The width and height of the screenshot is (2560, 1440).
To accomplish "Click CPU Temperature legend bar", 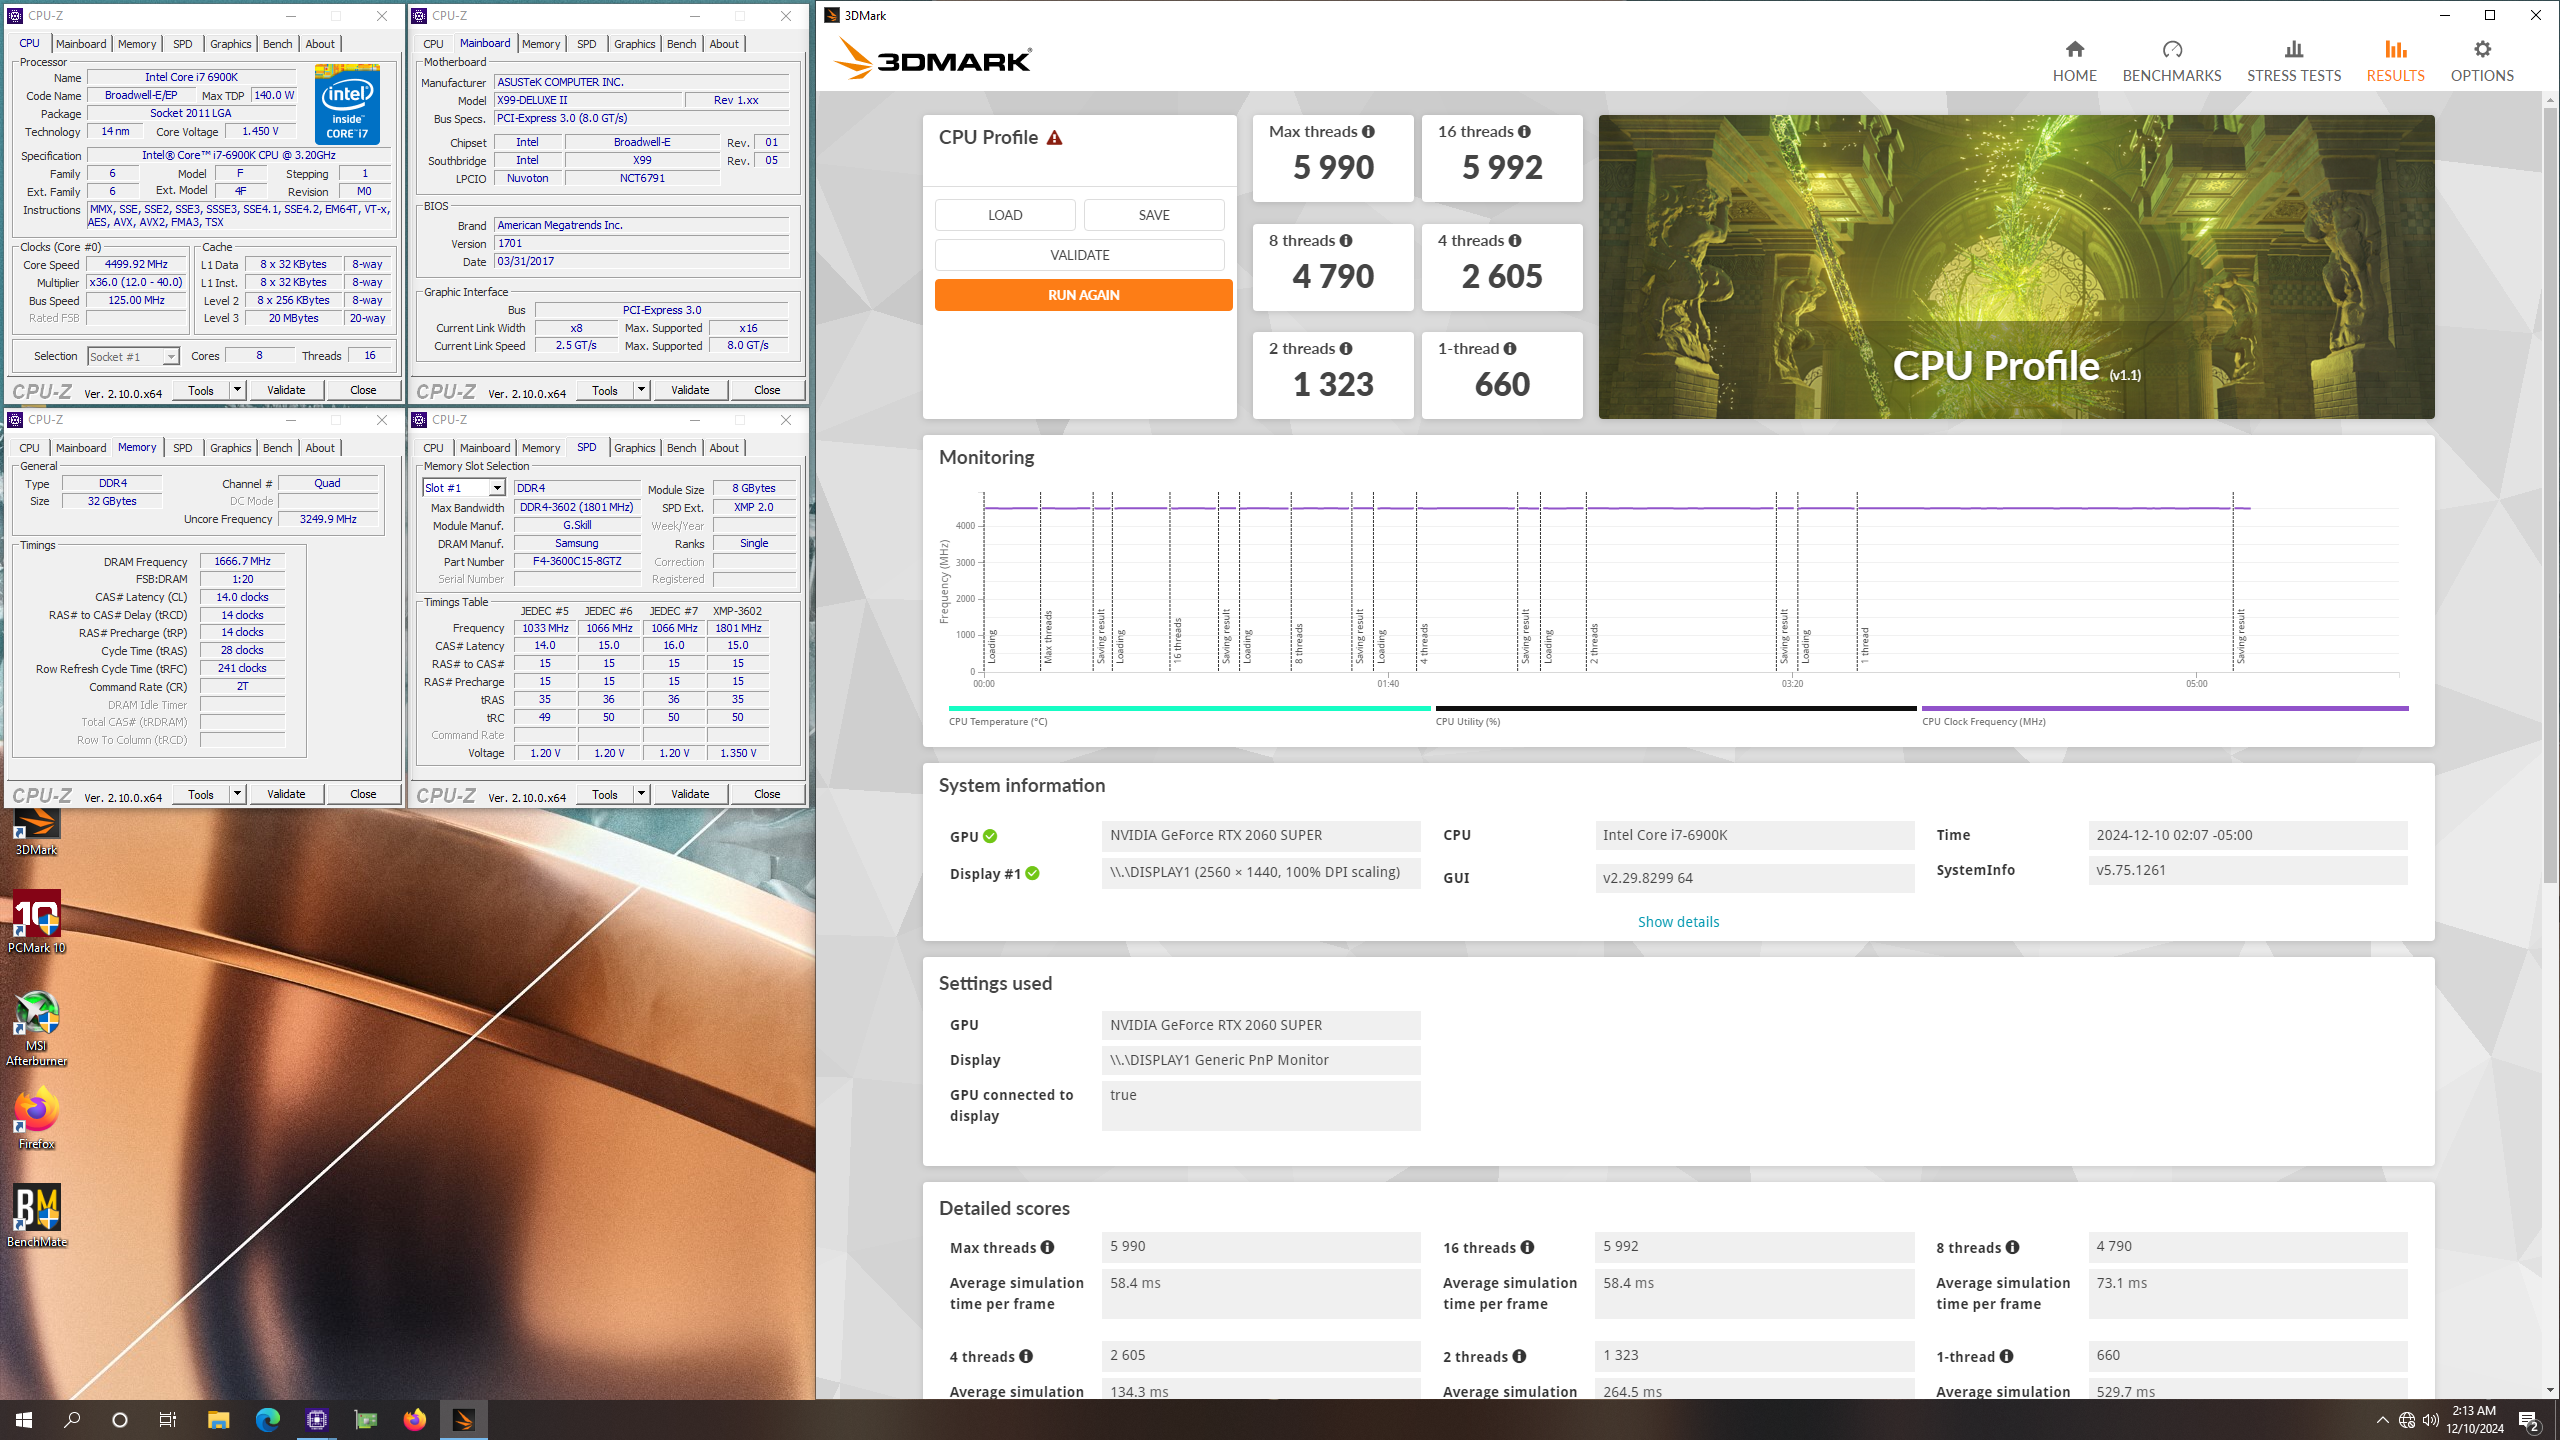I will point(1189,709).
